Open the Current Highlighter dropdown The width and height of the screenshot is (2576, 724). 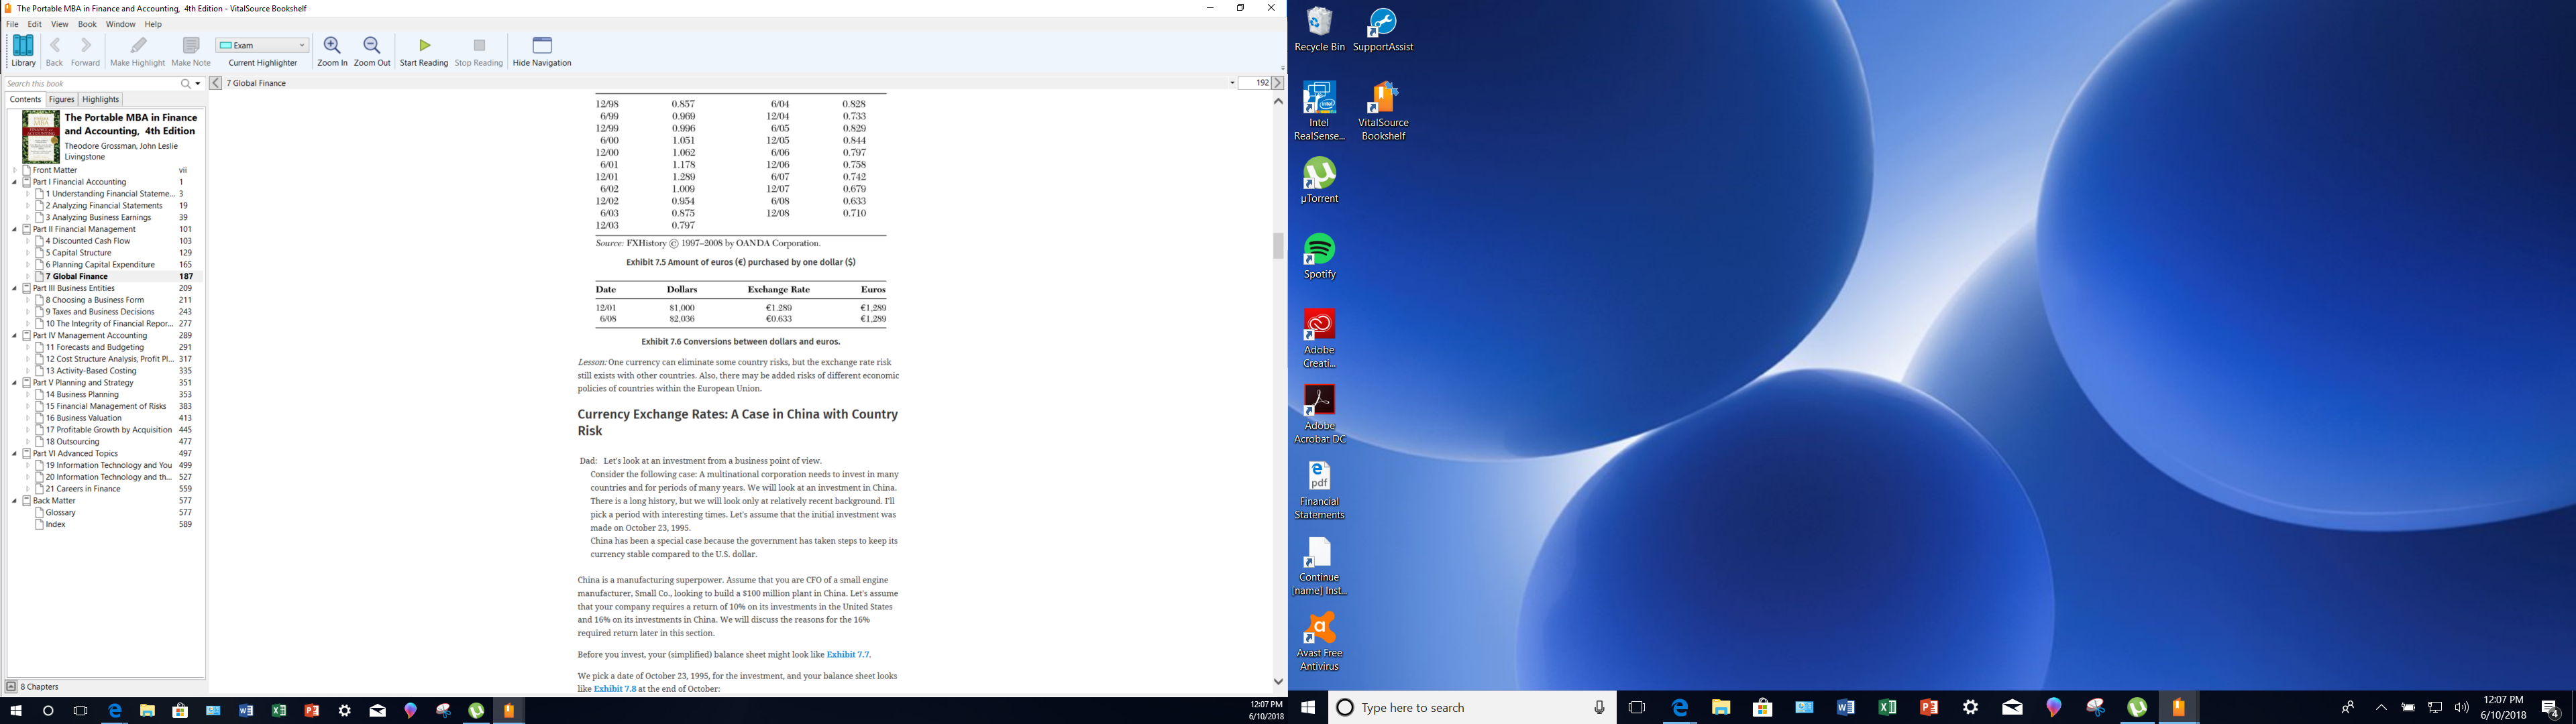click(263, 45)
